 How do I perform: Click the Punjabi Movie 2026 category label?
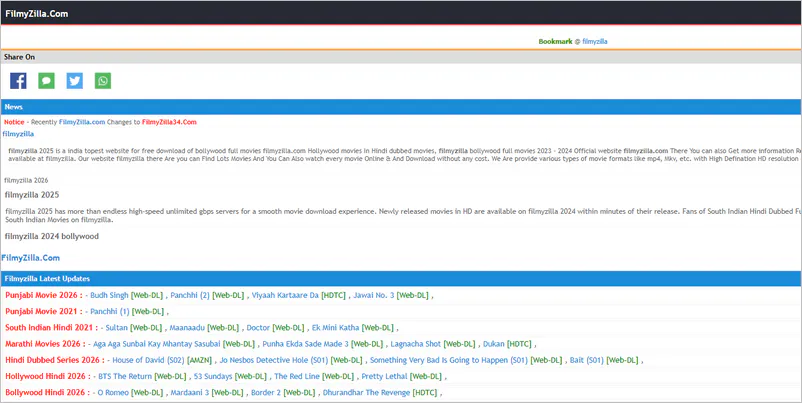[44, 295]
